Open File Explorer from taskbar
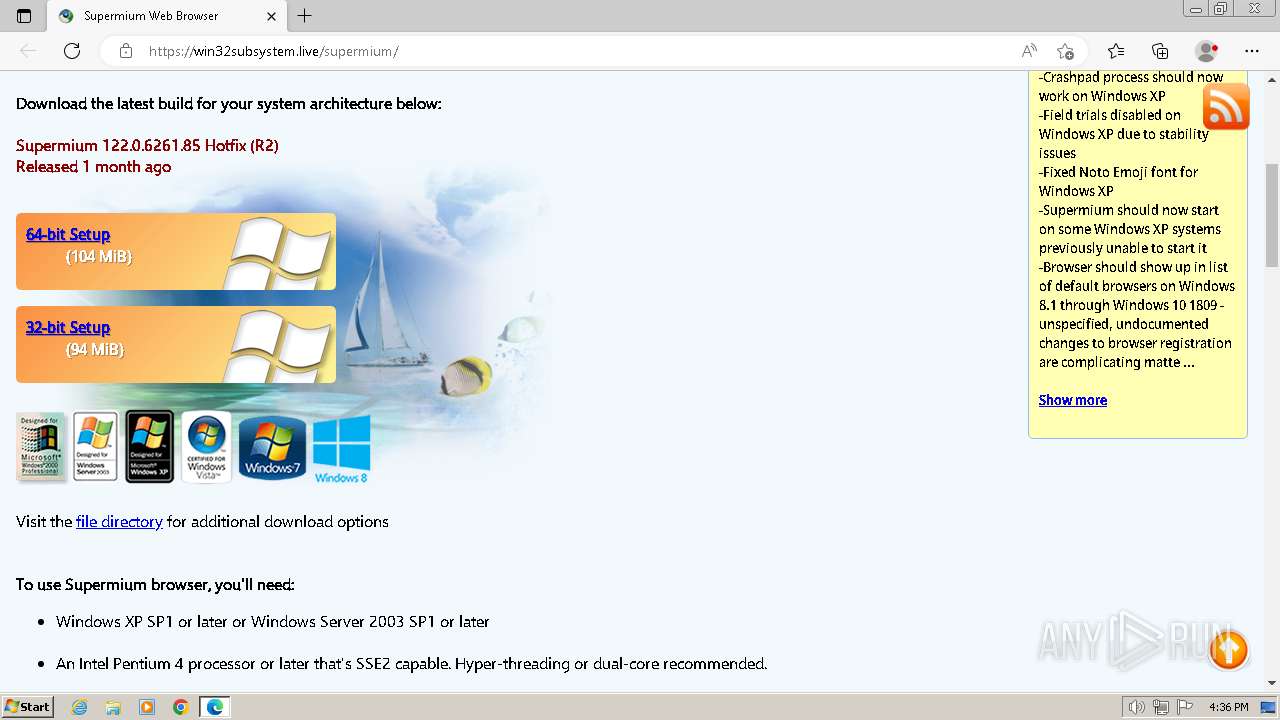1280x720 pixels. [x=113, y=707]
